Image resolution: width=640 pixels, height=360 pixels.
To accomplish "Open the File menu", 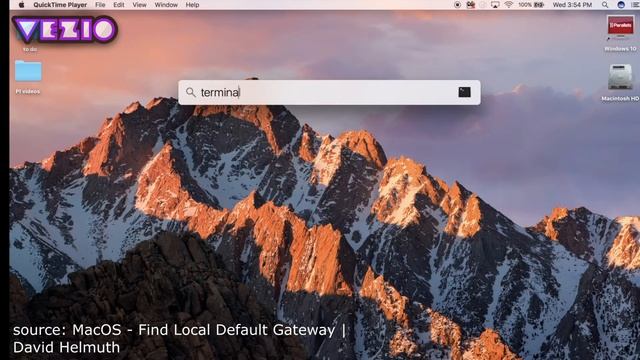I will click(x=100, y=5).
